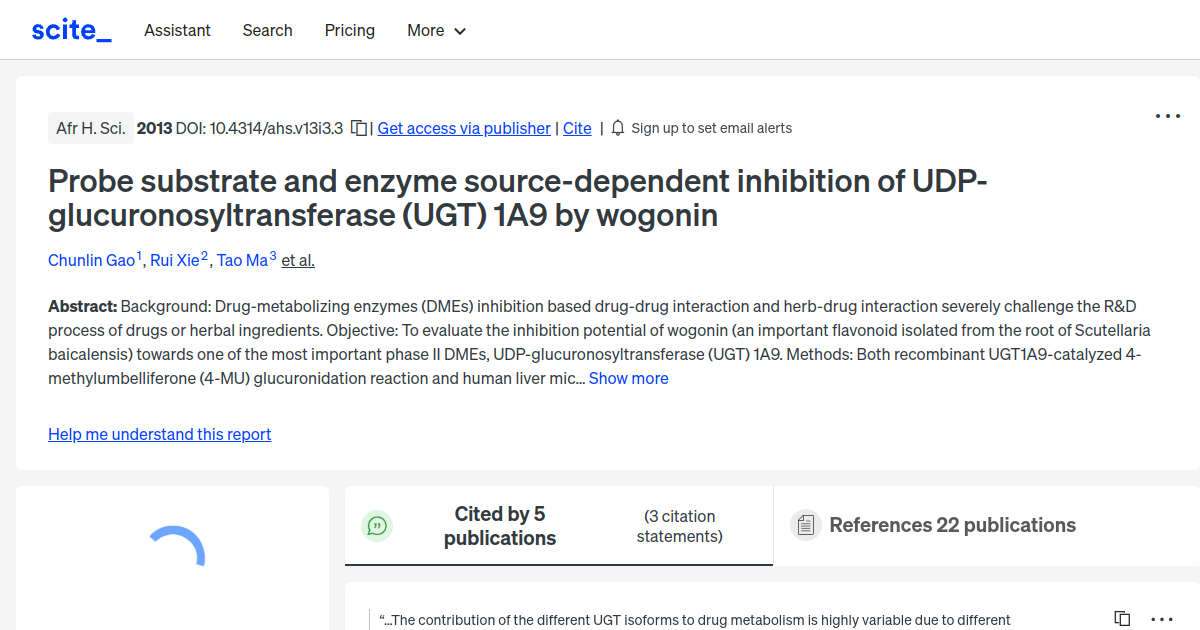The height and width of the screenshot is (630, 1200).
Task: Click Get access via publisher
Action: (x=463, y=128)
